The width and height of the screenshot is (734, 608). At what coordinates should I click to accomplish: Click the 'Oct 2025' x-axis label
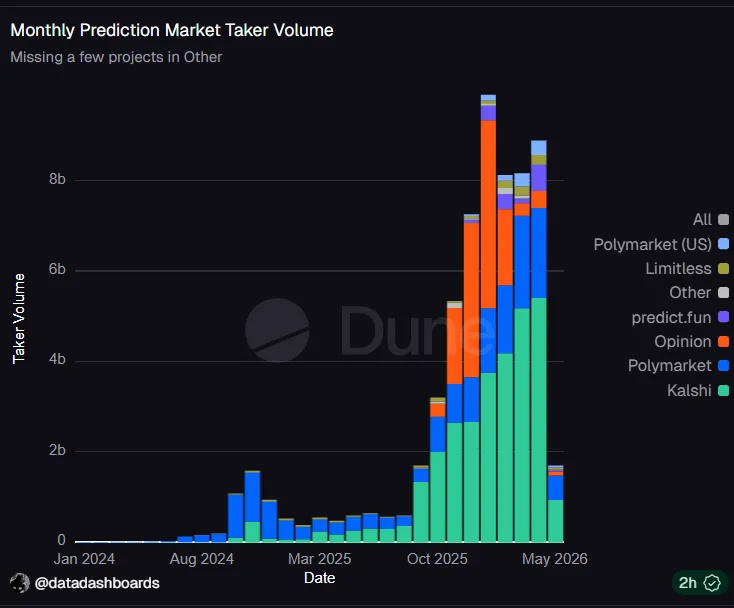437,559
